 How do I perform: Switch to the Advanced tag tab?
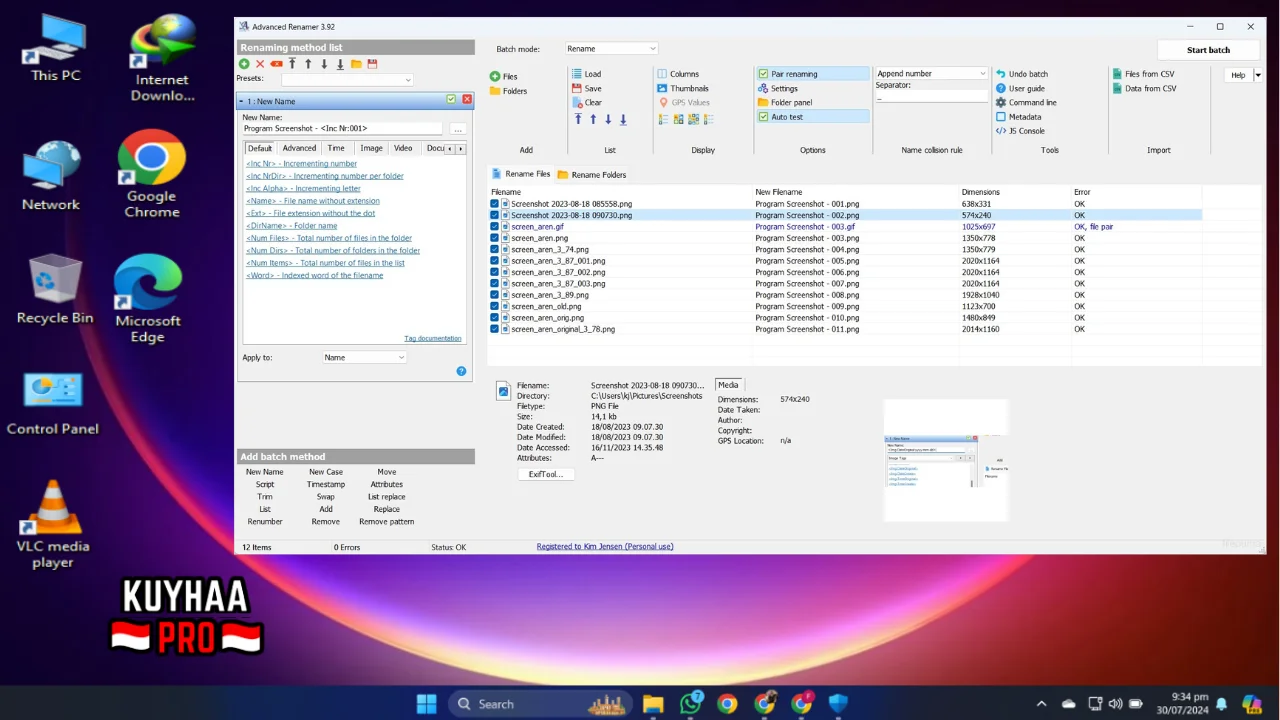click(x=299, y=148)
